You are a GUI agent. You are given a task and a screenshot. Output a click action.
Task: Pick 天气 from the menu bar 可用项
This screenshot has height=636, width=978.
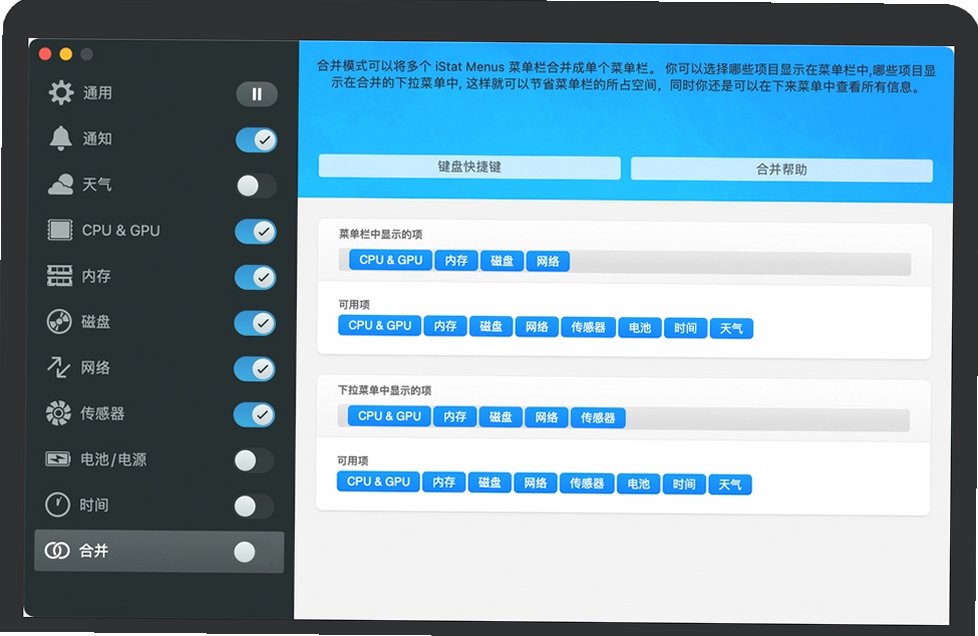[731, 329]
